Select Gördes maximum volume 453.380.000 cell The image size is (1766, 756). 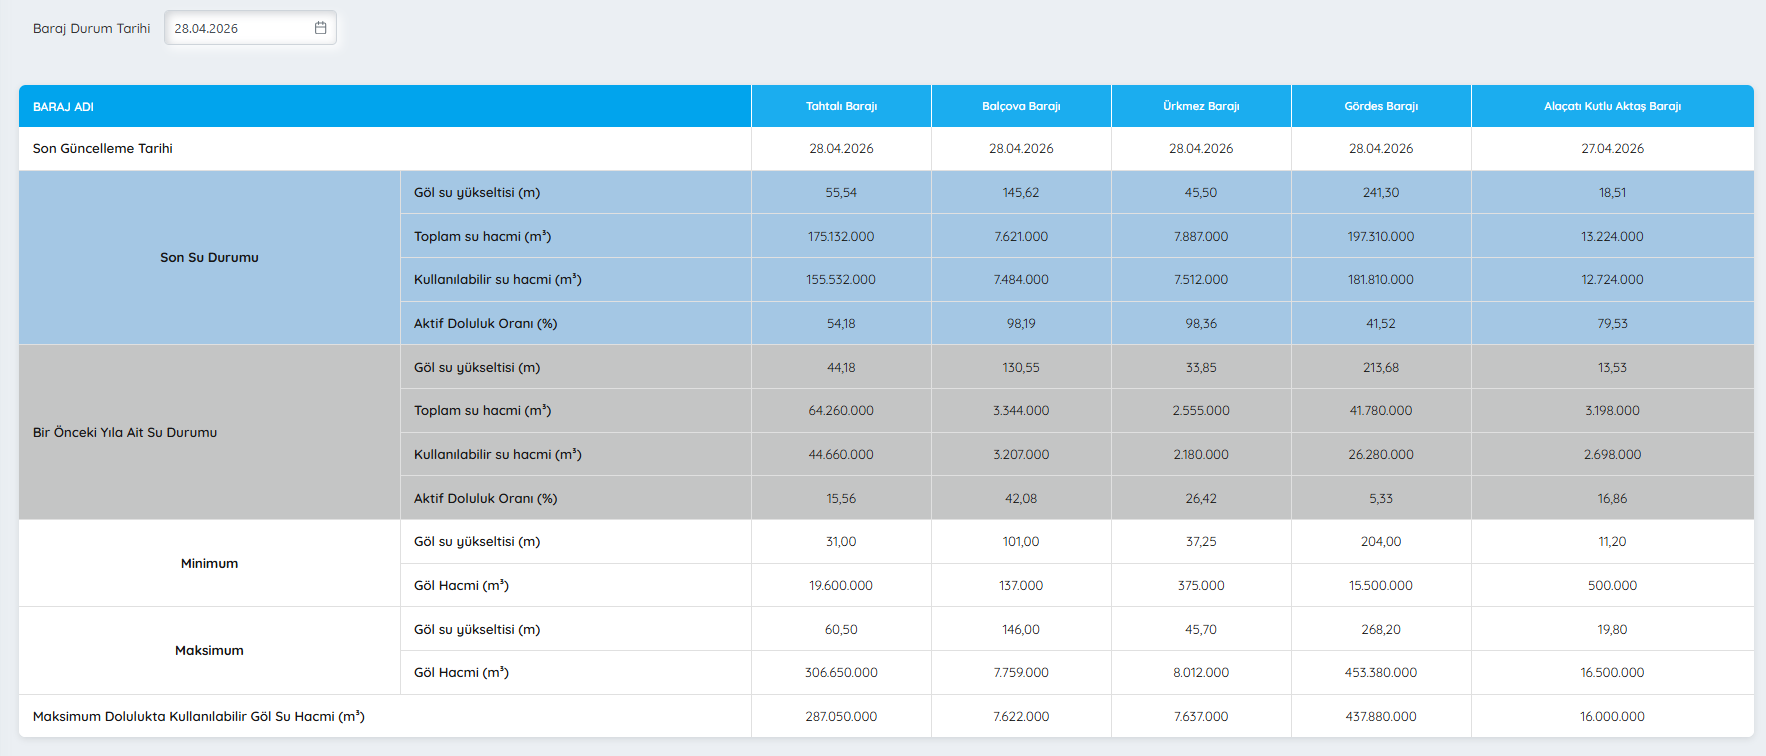point(1381,673)
